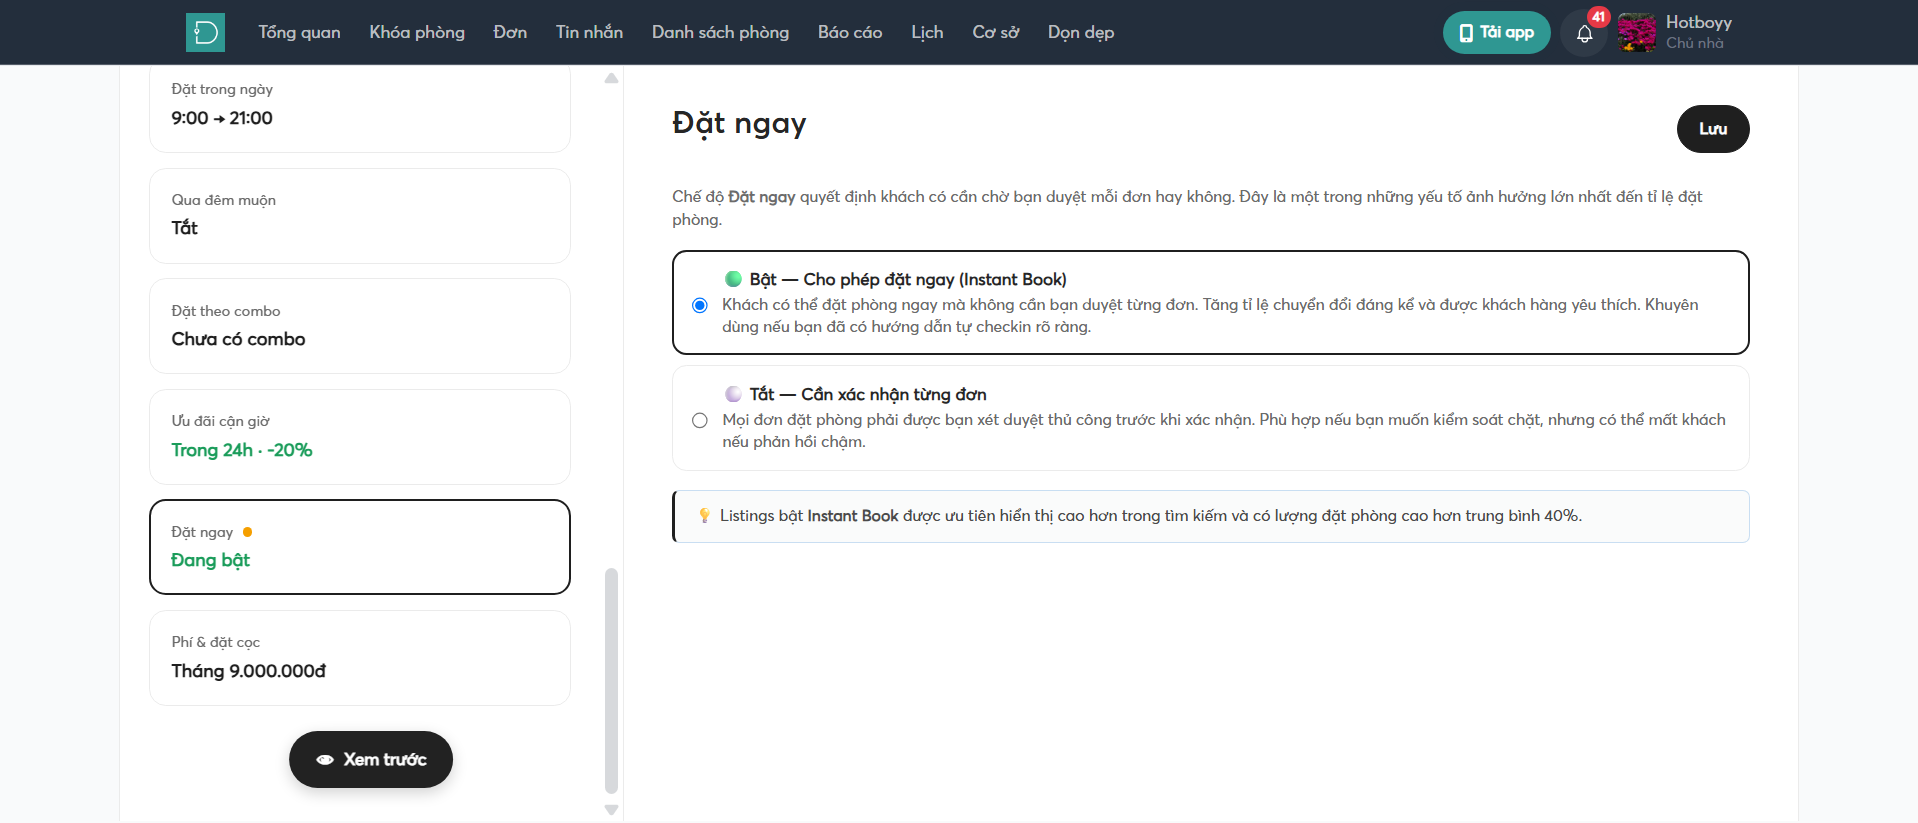The height and width of the screenshot is (823, 1918).
Task: Click 'Bật — Cho phép đặt ngay' title
Action: tap(908, 279)
